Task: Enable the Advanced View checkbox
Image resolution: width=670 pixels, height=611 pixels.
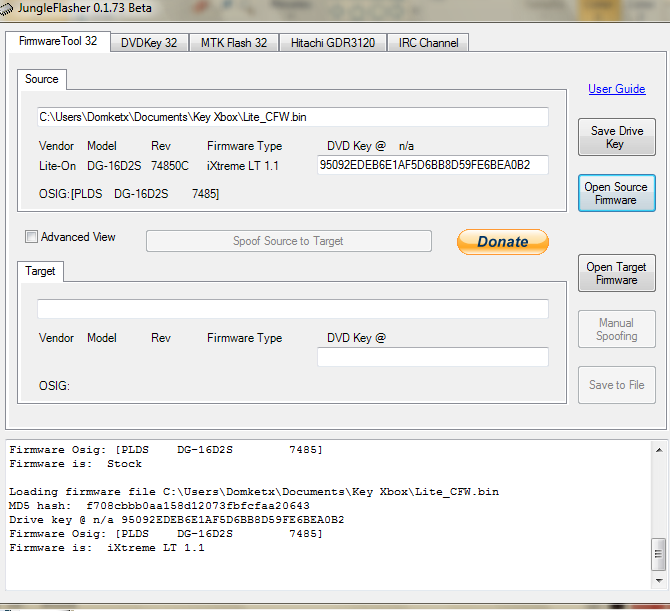Action: [32, 237]
